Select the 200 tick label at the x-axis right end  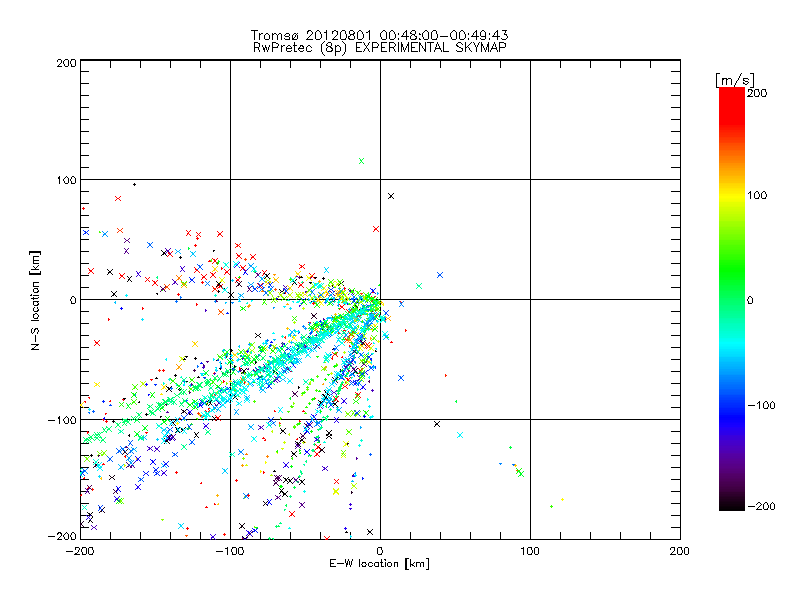tap(679, 550)
